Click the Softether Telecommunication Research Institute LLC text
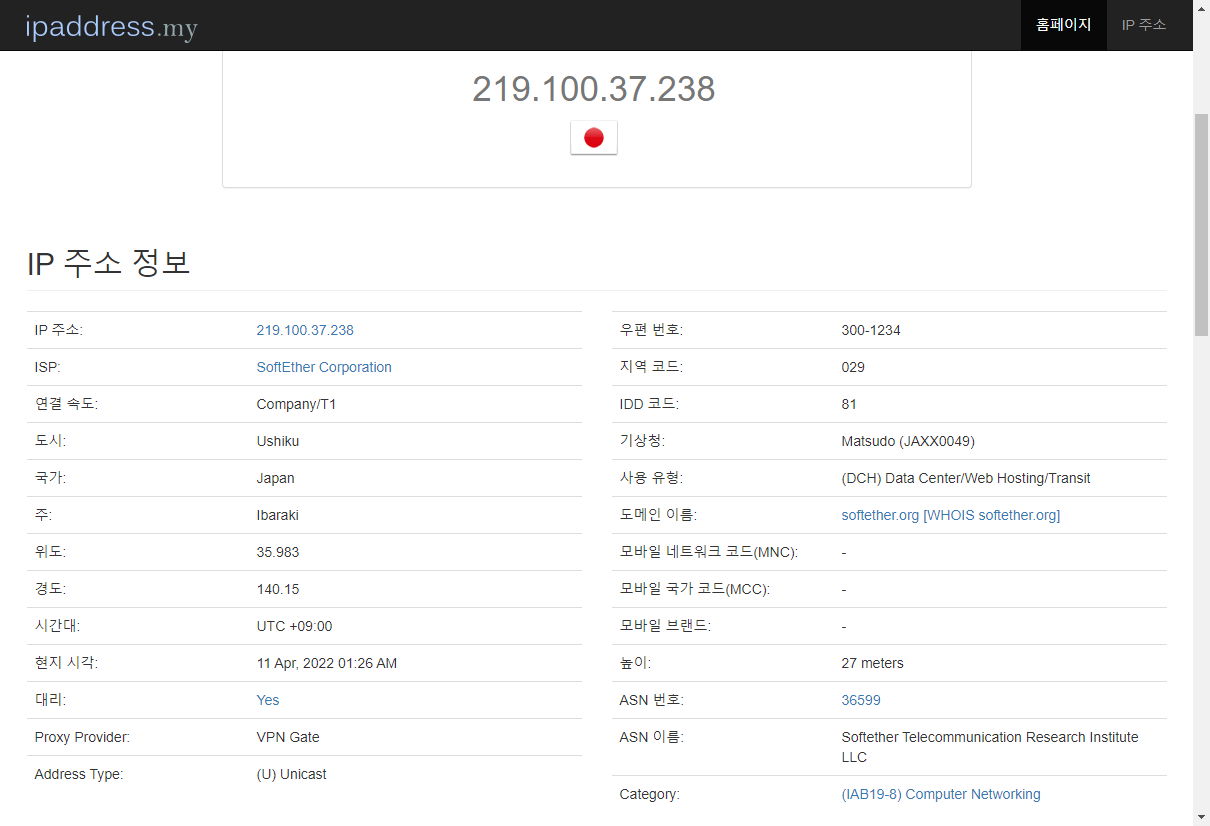The width and height of the screenshot is (1210, 826). [x=989, y=747]
